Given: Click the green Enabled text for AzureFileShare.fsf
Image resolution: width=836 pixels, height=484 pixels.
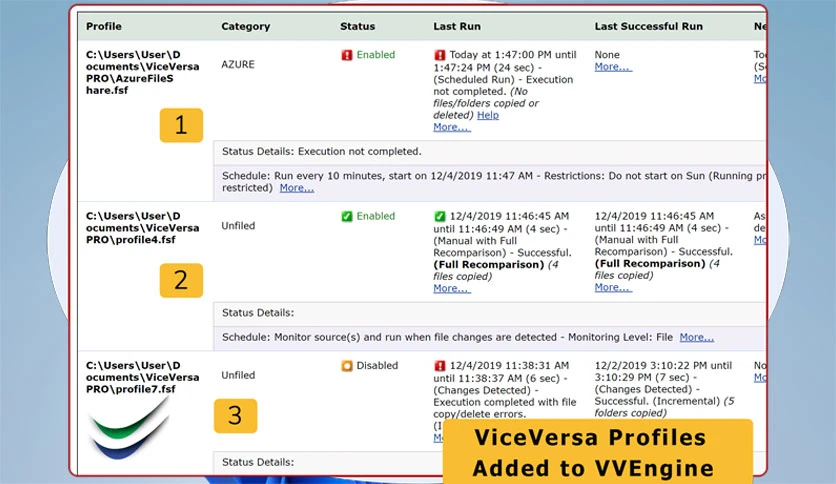Looking at the screenshot, I should [x=376, y=55].
